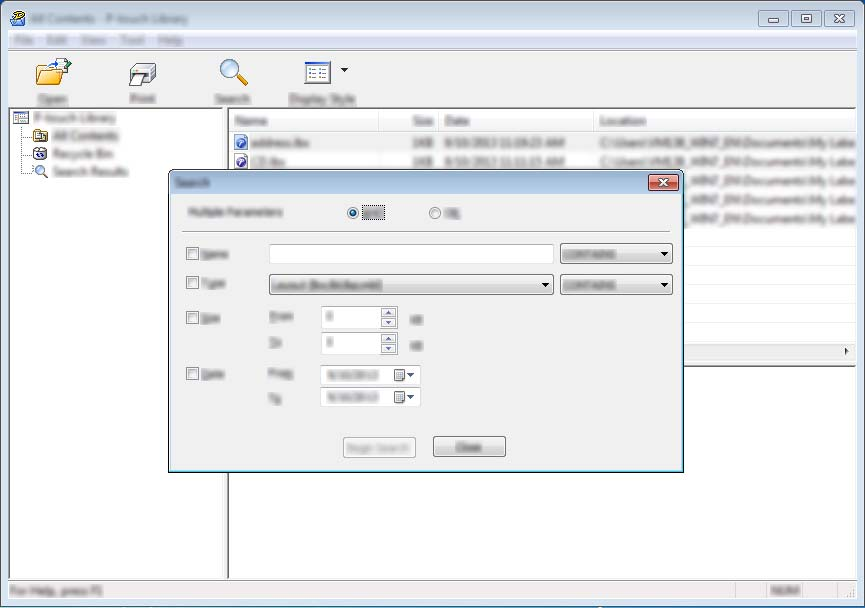Click the address.lbx file icon in the list
865x608 pixels.
point(241,142)
